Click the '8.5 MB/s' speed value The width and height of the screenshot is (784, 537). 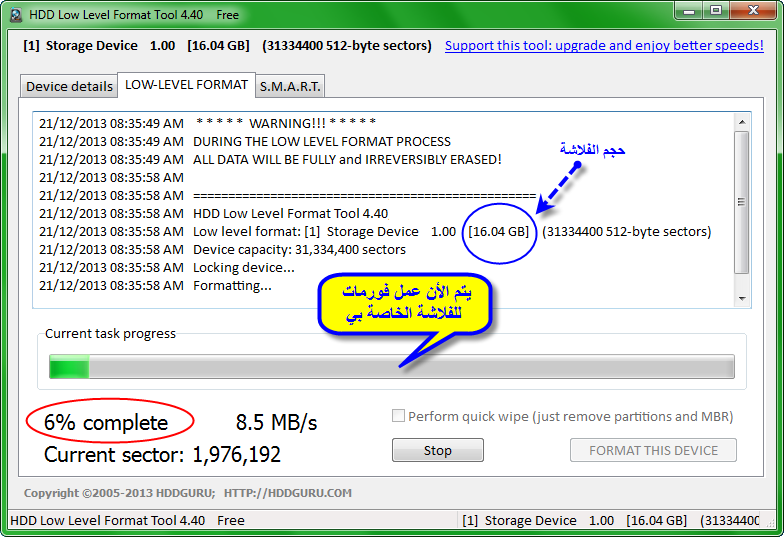pos(276,422)
